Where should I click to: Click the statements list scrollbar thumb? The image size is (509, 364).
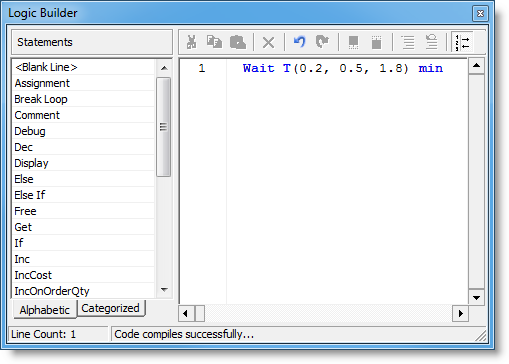click(x=163, y=127)
